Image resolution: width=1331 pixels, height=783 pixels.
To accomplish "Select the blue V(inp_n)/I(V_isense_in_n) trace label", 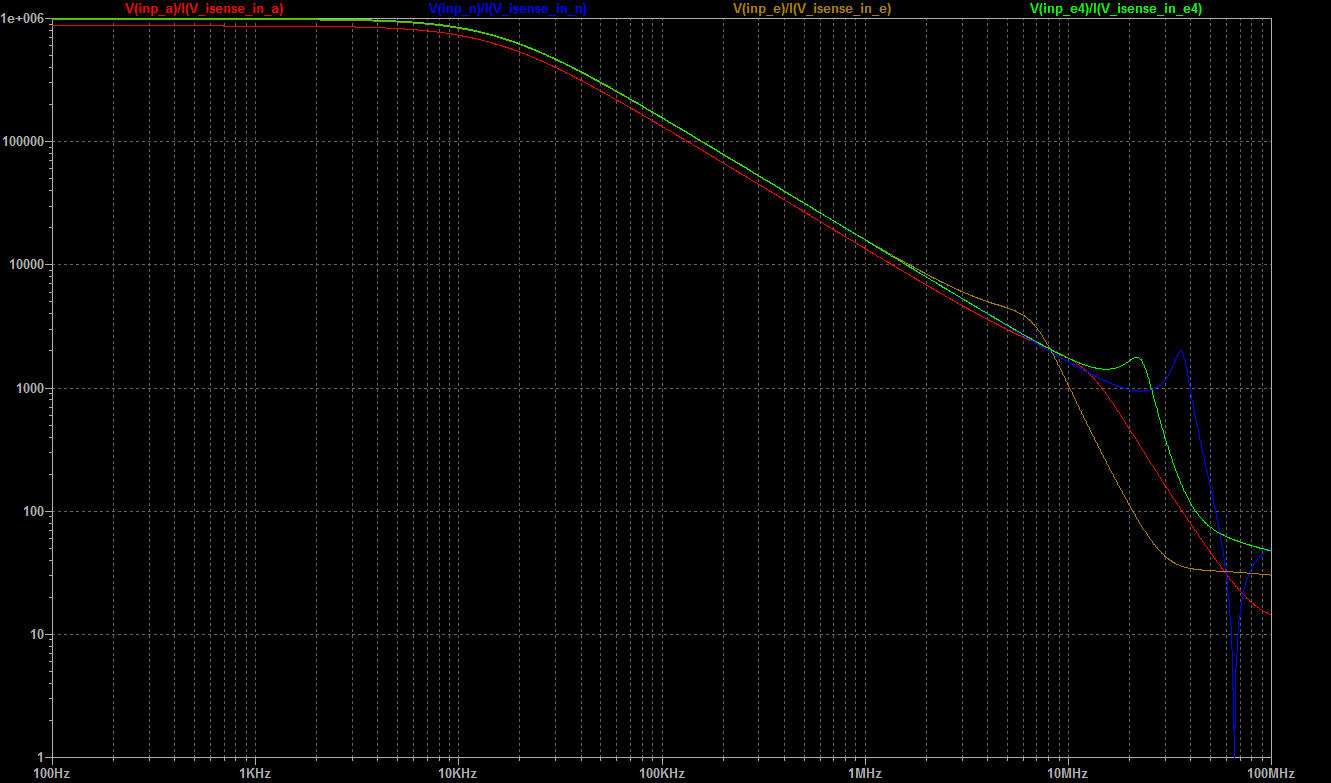I will tap(507, 8).
